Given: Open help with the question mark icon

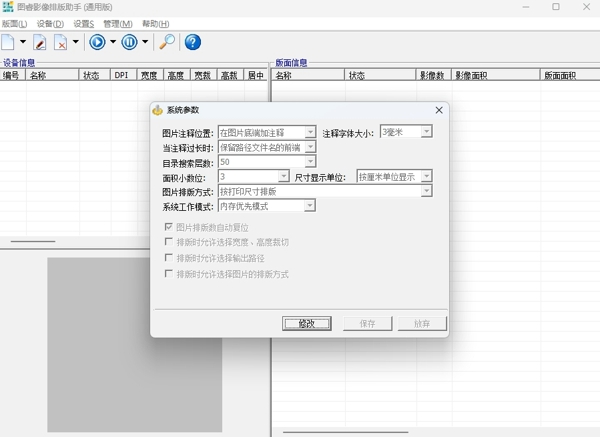Looking at the screenshot, I should (193, 42).
